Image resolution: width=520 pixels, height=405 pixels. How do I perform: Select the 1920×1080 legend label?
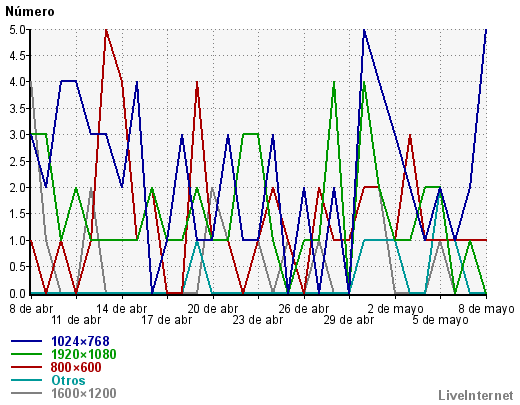click(84, 354)
